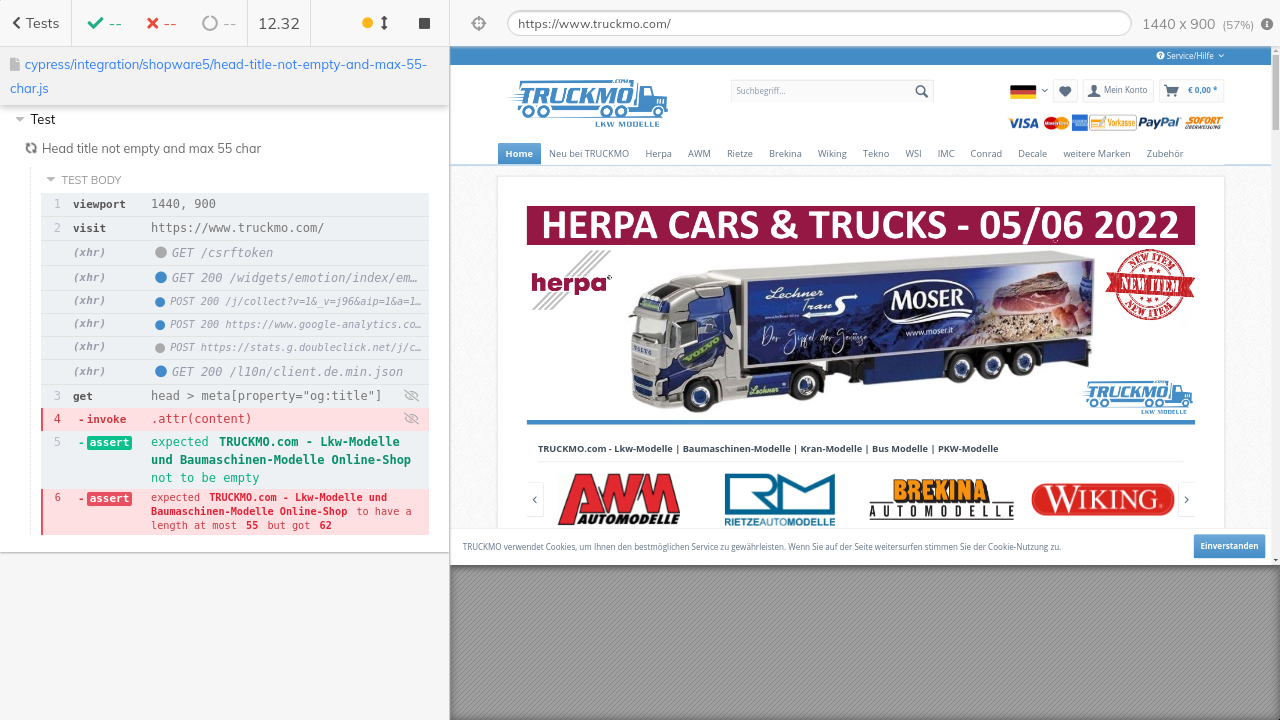This screenshot has height=720, width=1280.
Task: Click the search magnifier icon on TRUCKMO
Action: pos(921,91)
